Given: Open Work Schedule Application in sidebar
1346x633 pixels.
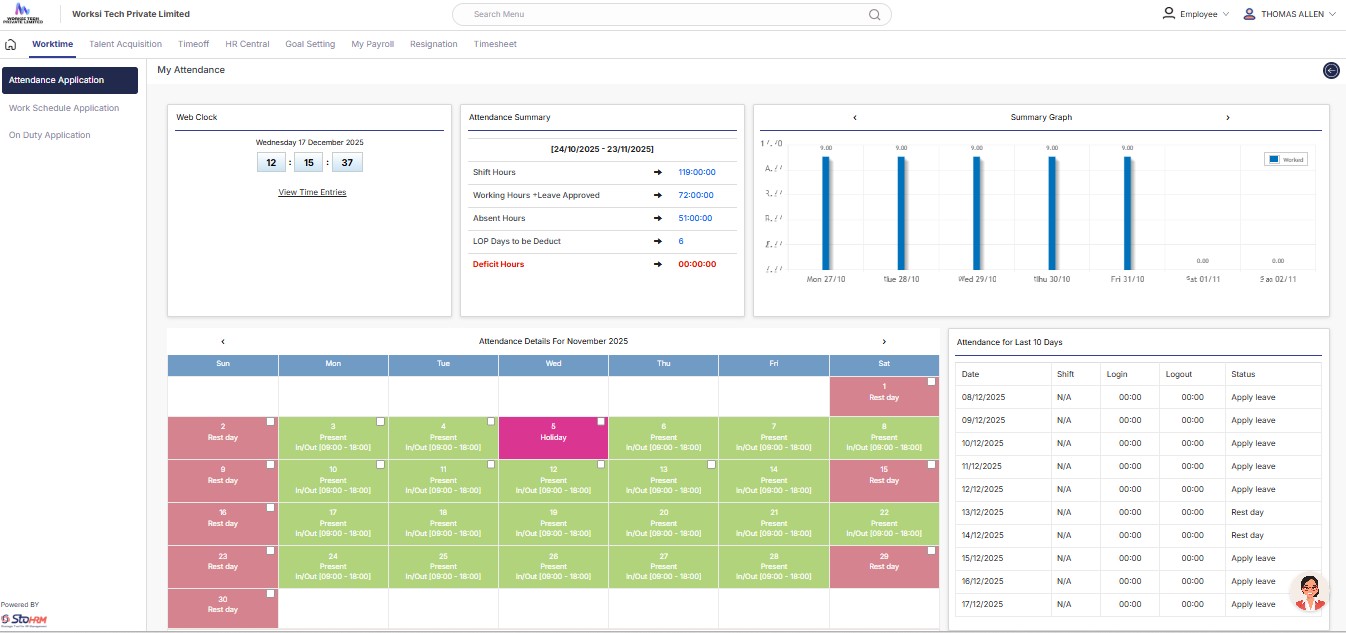Looking at the screenshot, I should point(64,108).
